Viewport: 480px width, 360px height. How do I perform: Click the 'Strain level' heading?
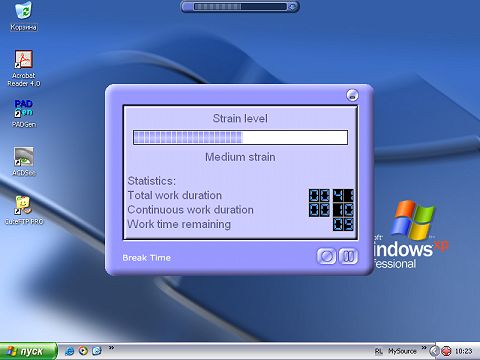[x=240, y=118]
